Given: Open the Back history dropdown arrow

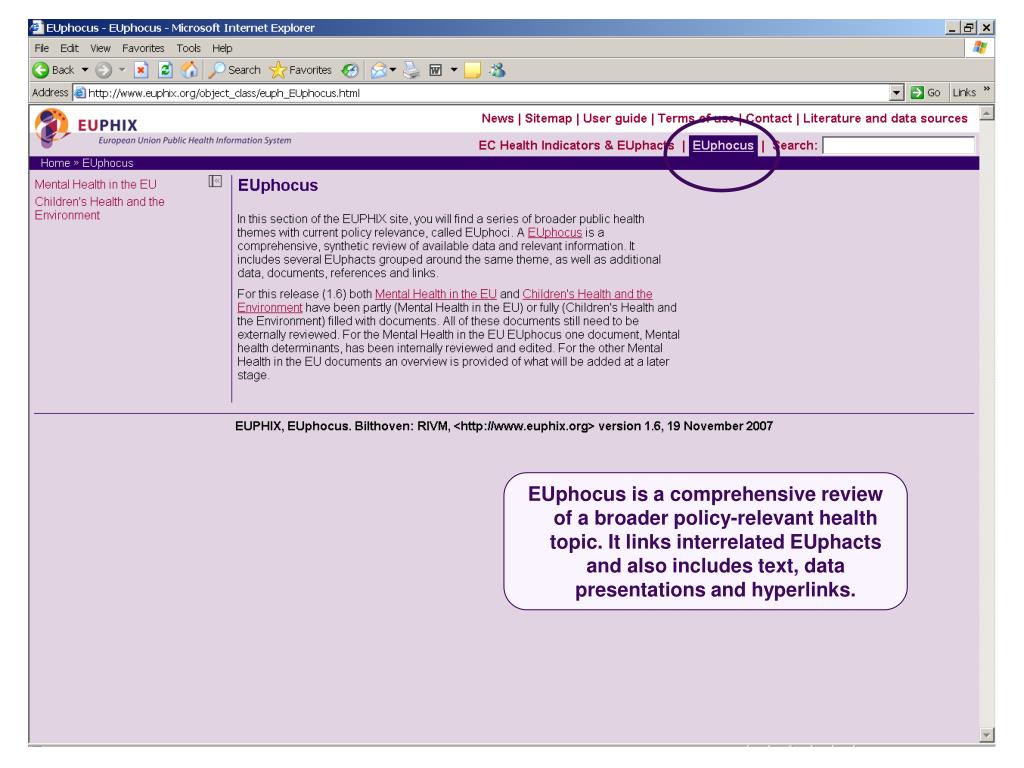Looking at the screenshot, I should pyautogui.click(x=85, y=70).
